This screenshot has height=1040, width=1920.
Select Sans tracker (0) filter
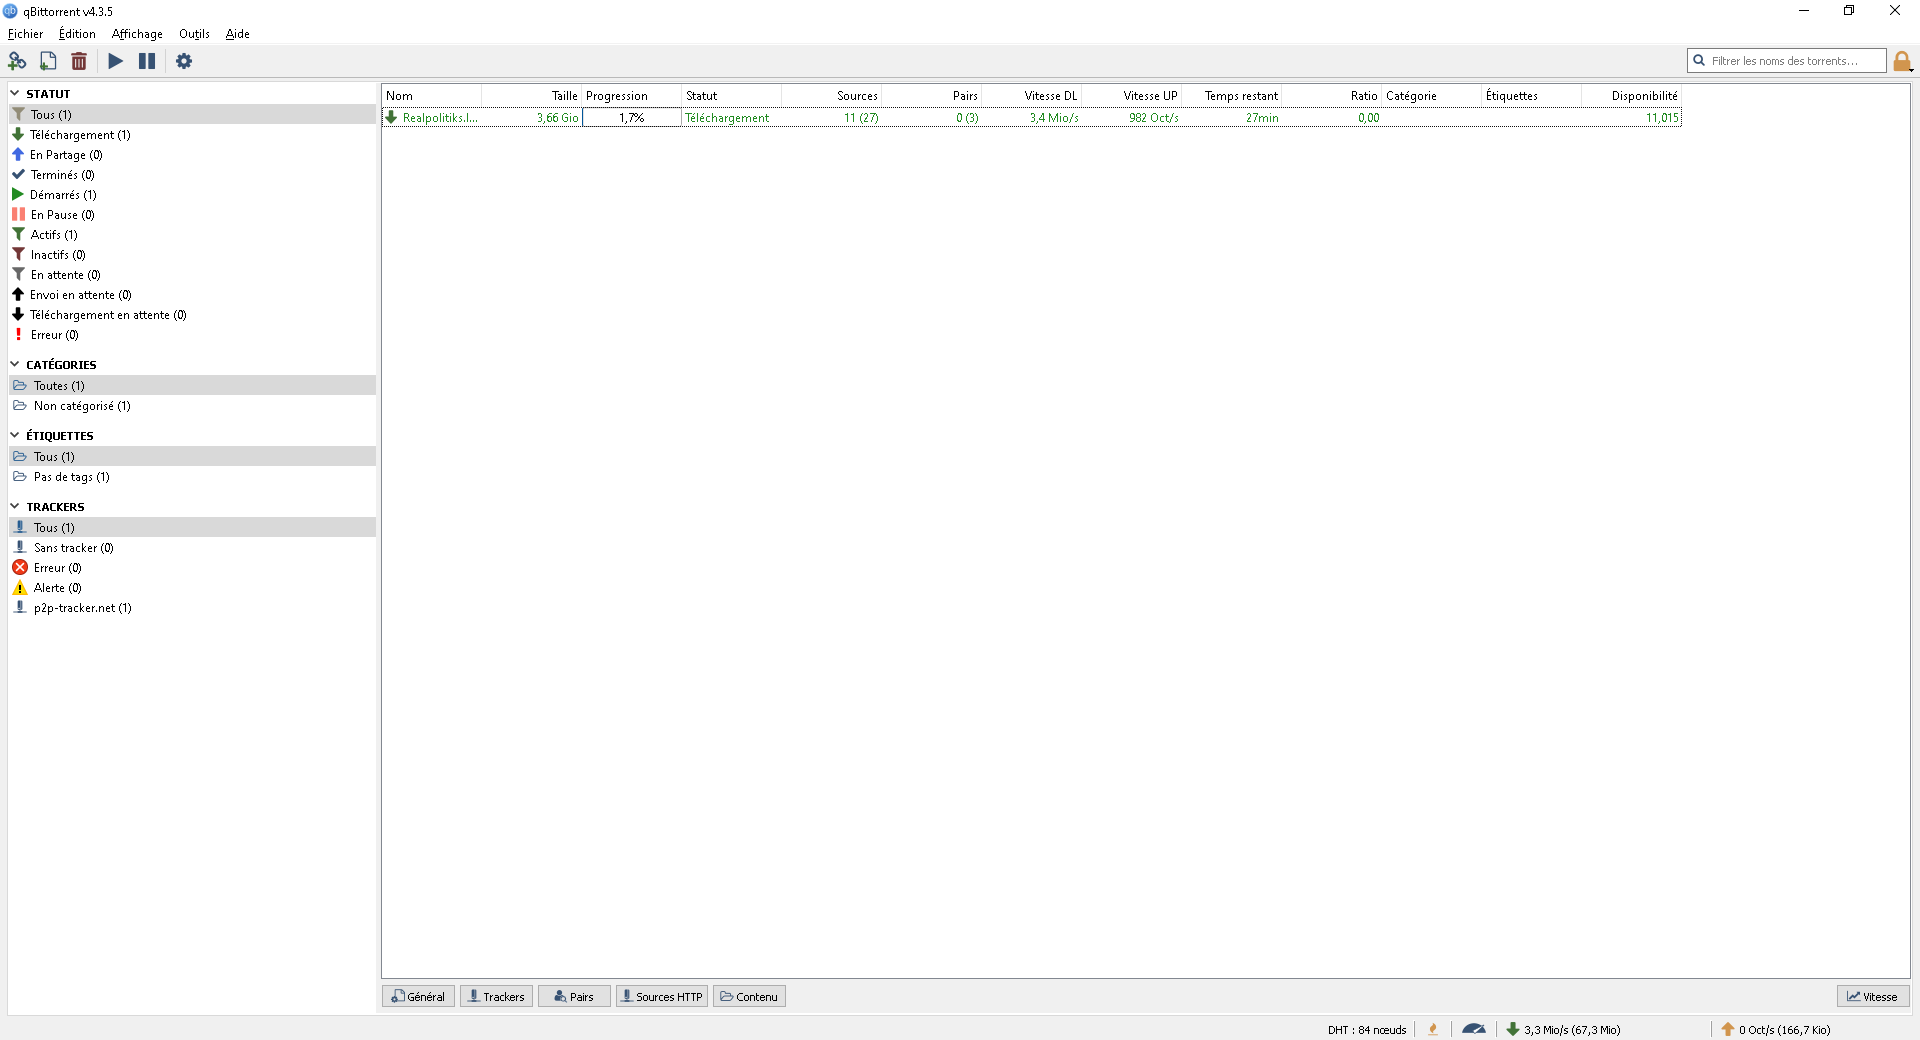(192, 548)
